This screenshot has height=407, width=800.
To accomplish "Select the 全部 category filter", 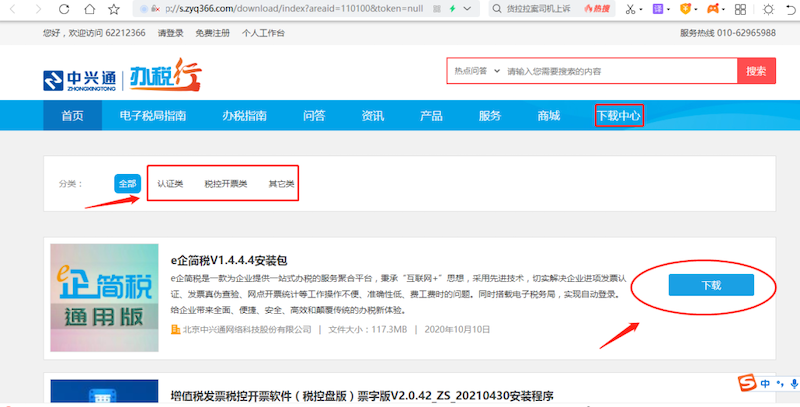I will pyautogui.click(x=127, y=184).
